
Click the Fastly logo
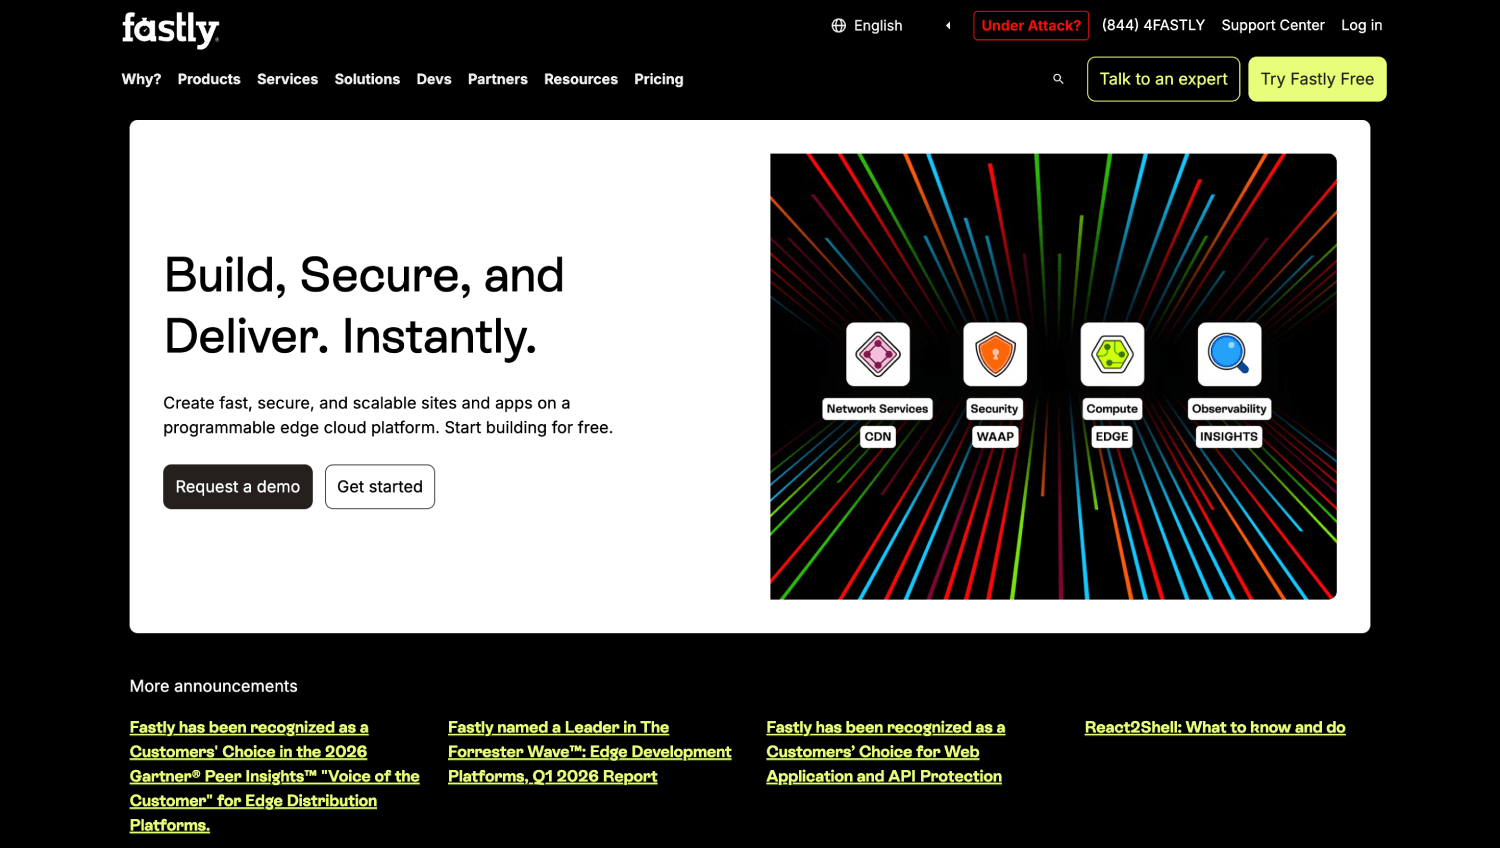pyautogui.click(x=171, y=29)
